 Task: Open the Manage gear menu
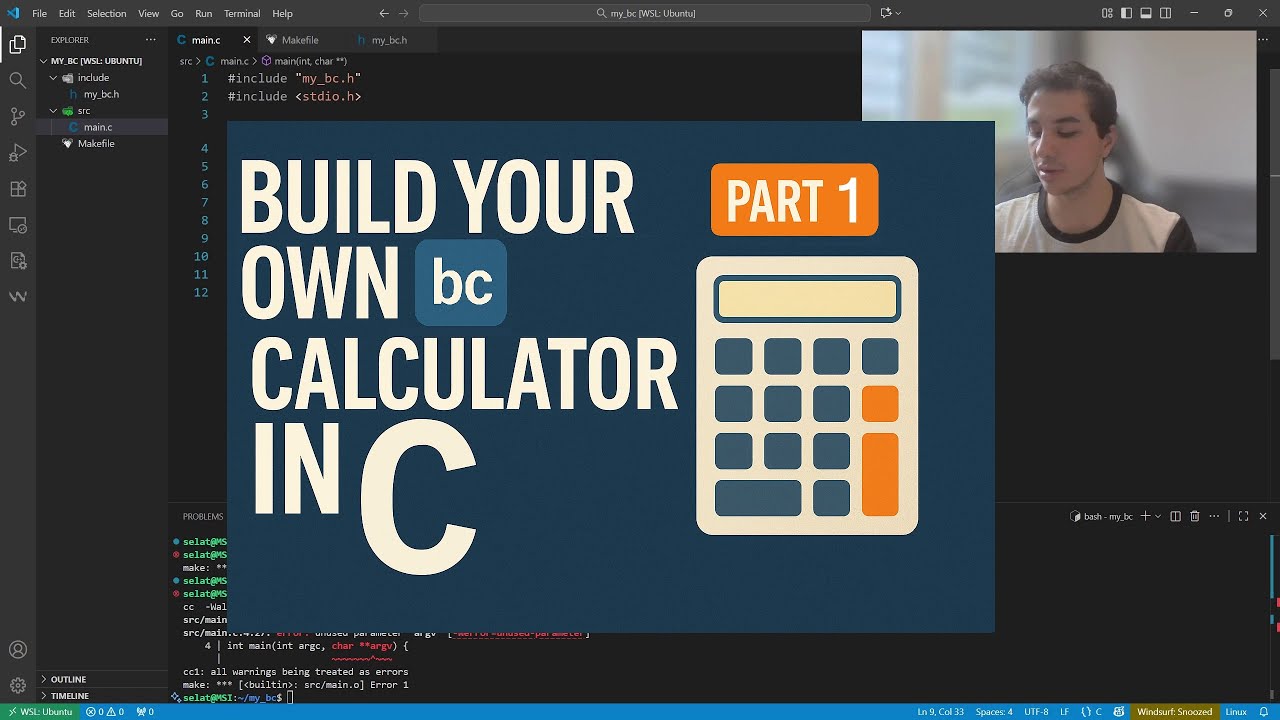coord(17,686)
